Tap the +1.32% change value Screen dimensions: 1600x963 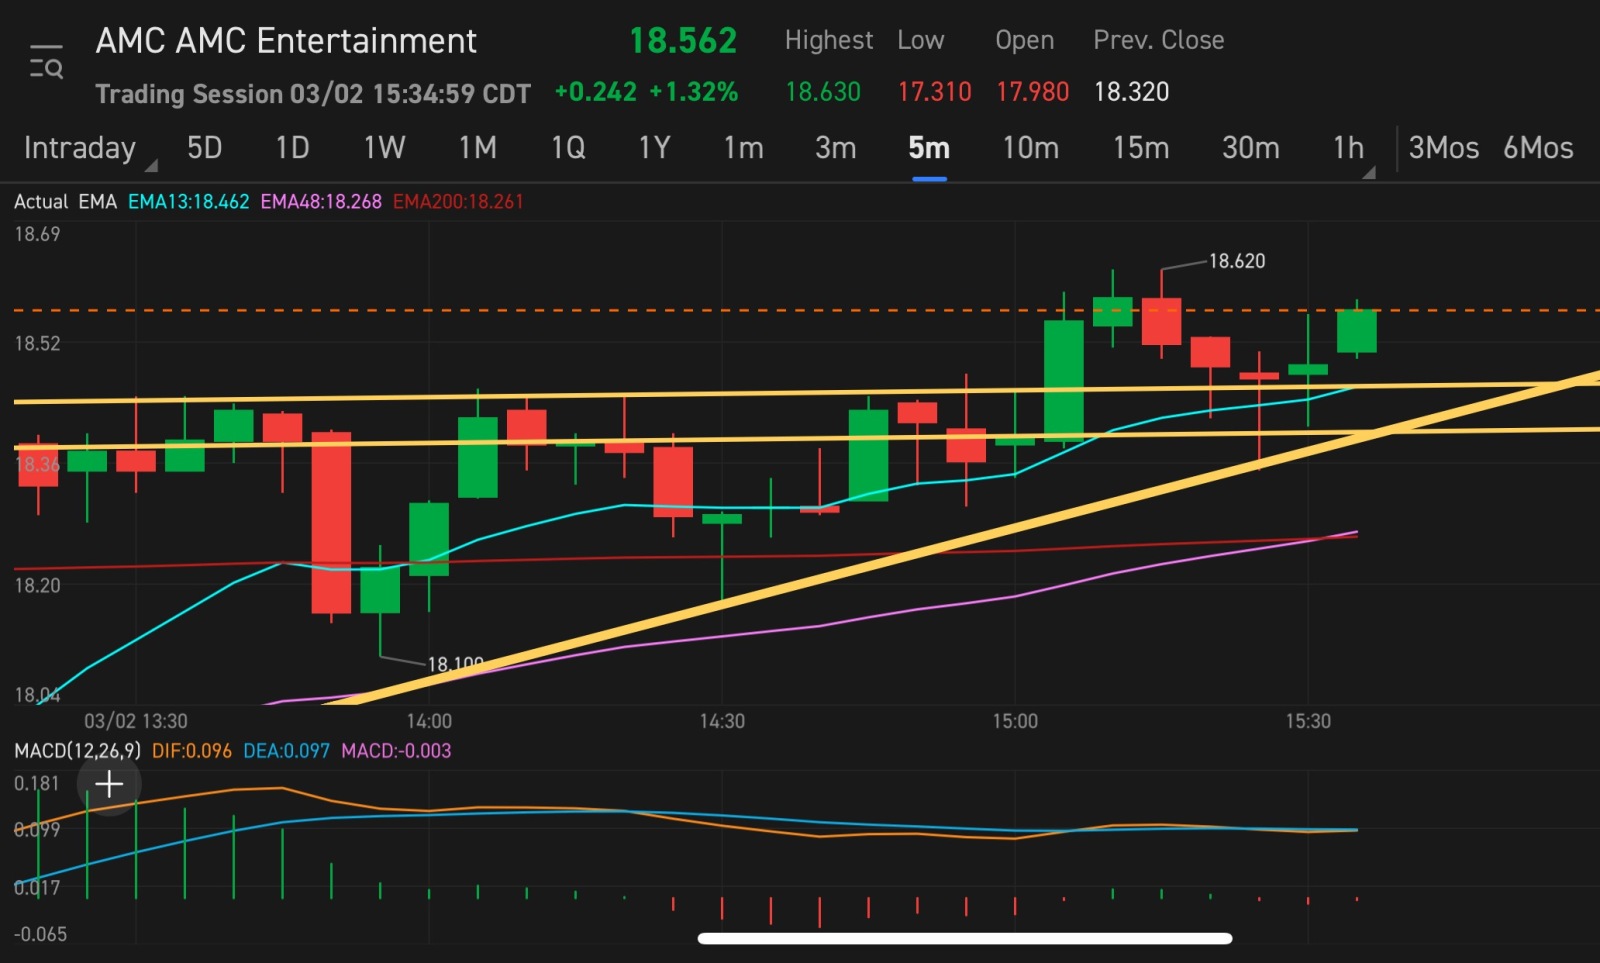coord(693,92)
